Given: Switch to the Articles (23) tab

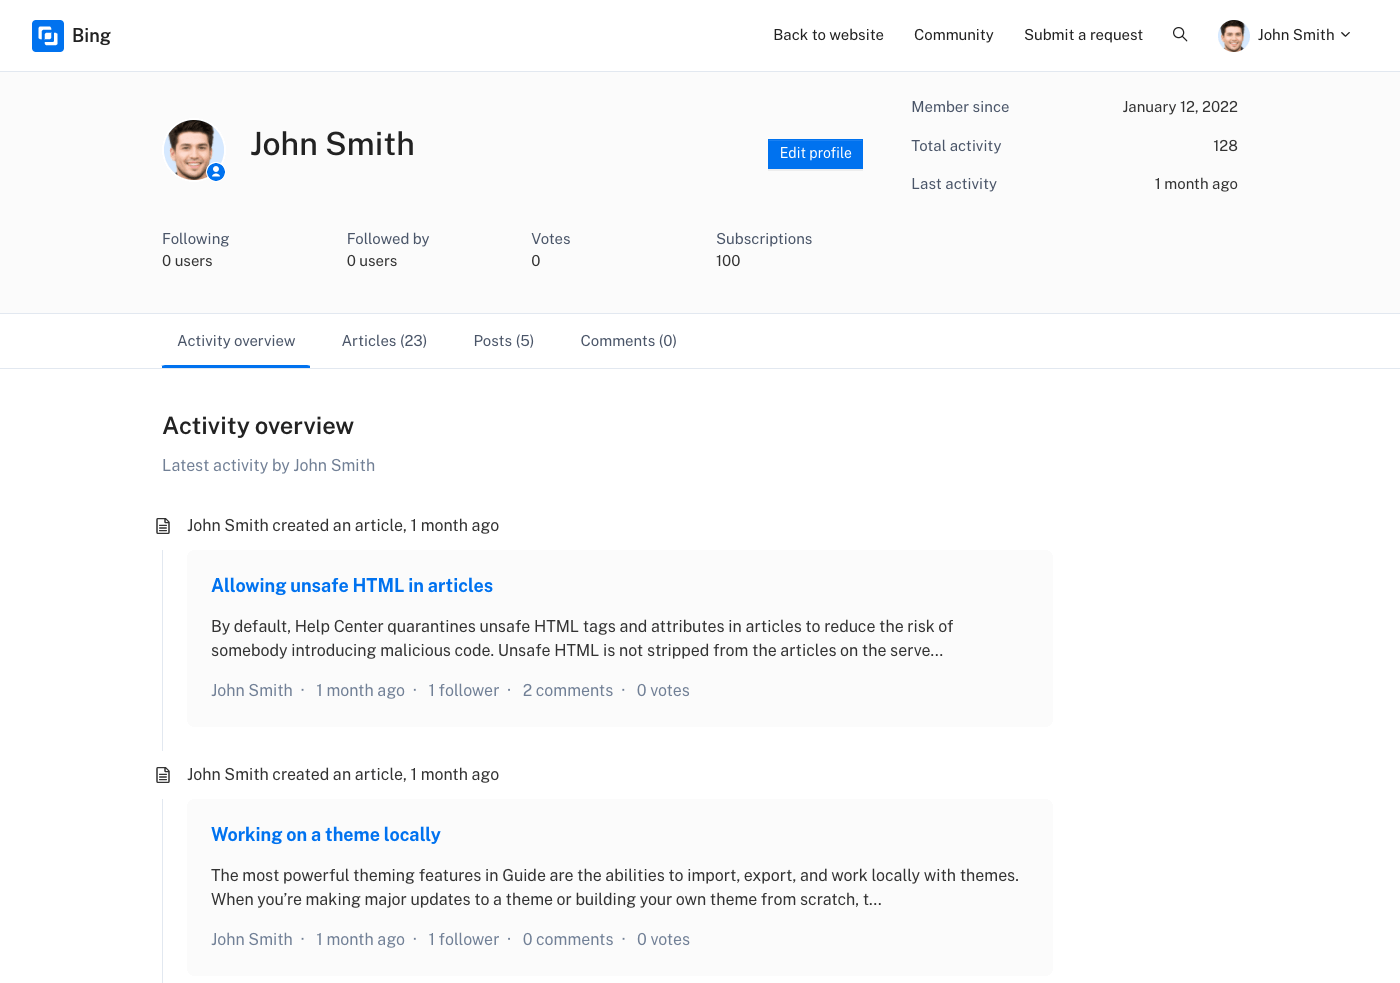Looking at the screenshot, I should point(384,341).
